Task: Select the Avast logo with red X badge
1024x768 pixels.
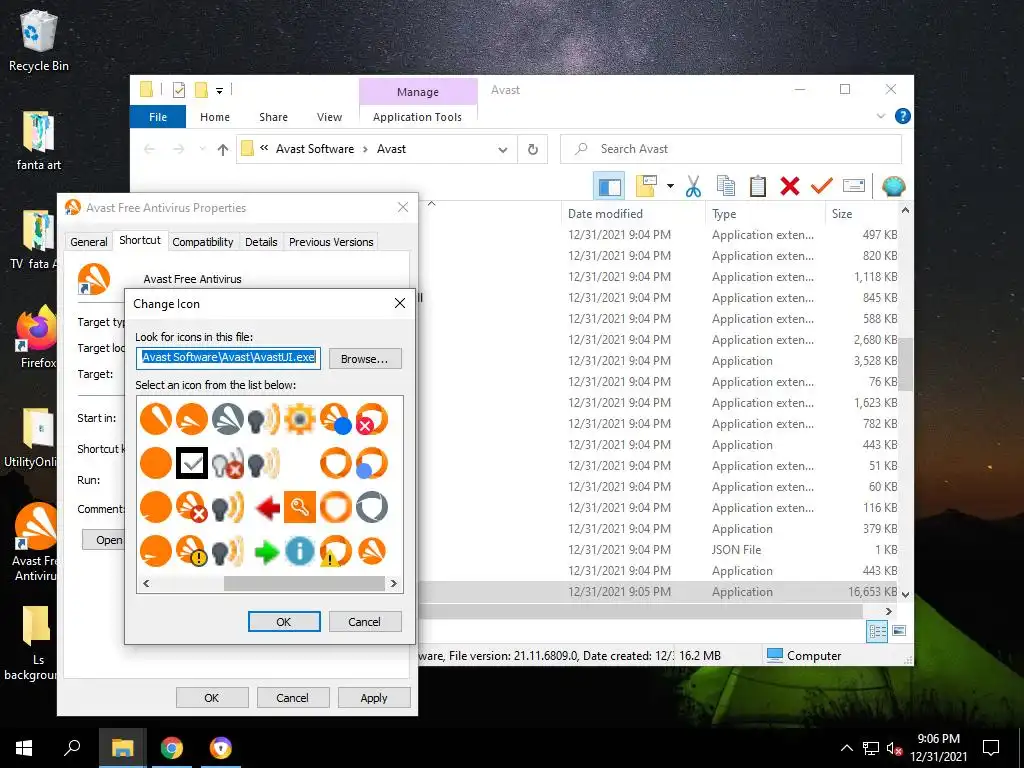Action: (x=192, y=507)
